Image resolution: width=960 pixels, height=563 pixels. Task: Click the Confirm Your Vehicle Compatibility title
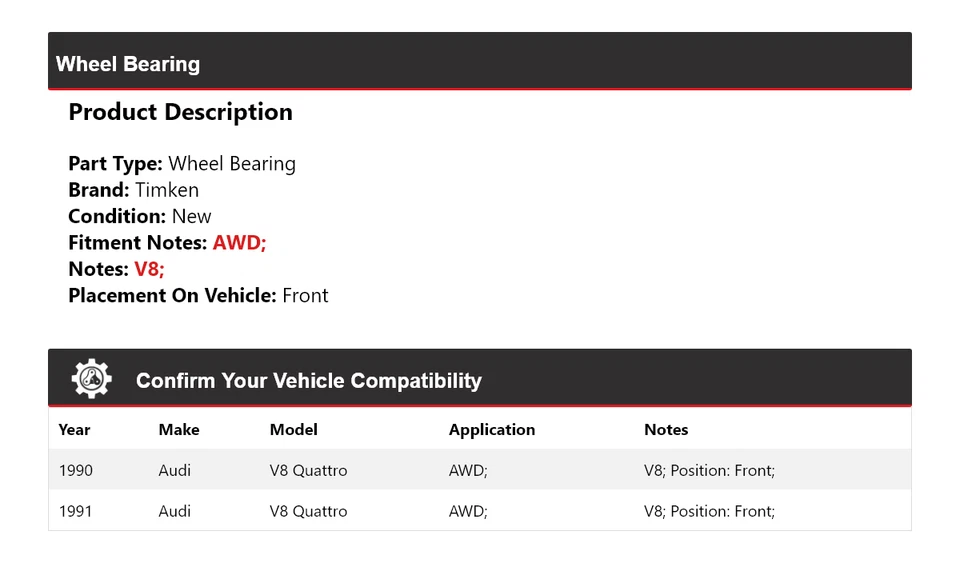tap(308, 381)
